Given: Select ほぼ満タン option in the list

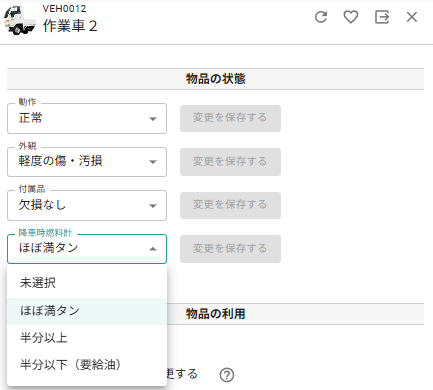Looking at the screenshot, I should [x=87, y=311].
